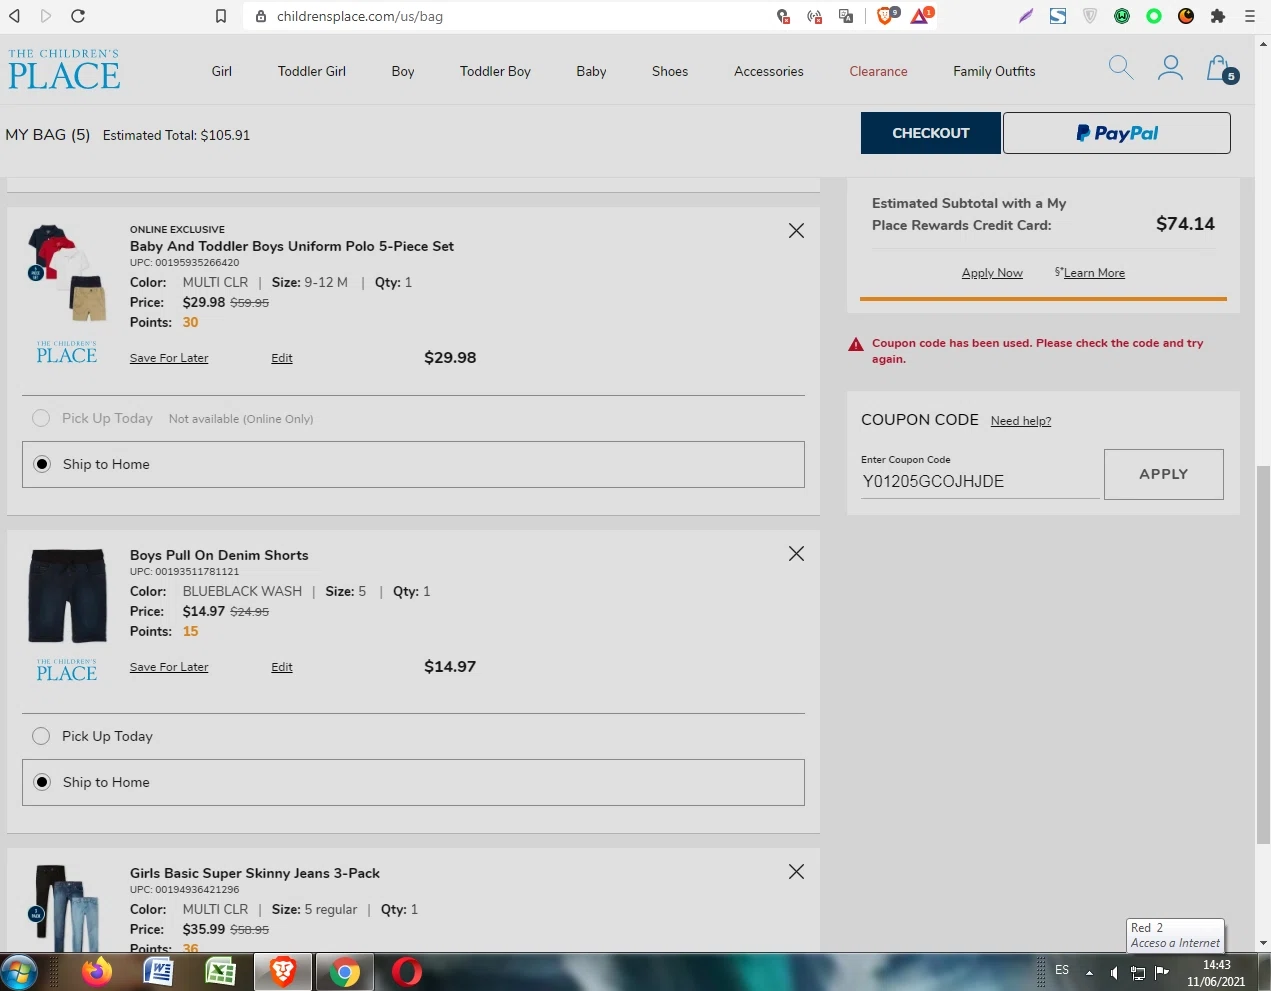The width and height of the screenshot is (1271, 991).
Task: Open the account profile icon
Action: (x=1170, y=68)
